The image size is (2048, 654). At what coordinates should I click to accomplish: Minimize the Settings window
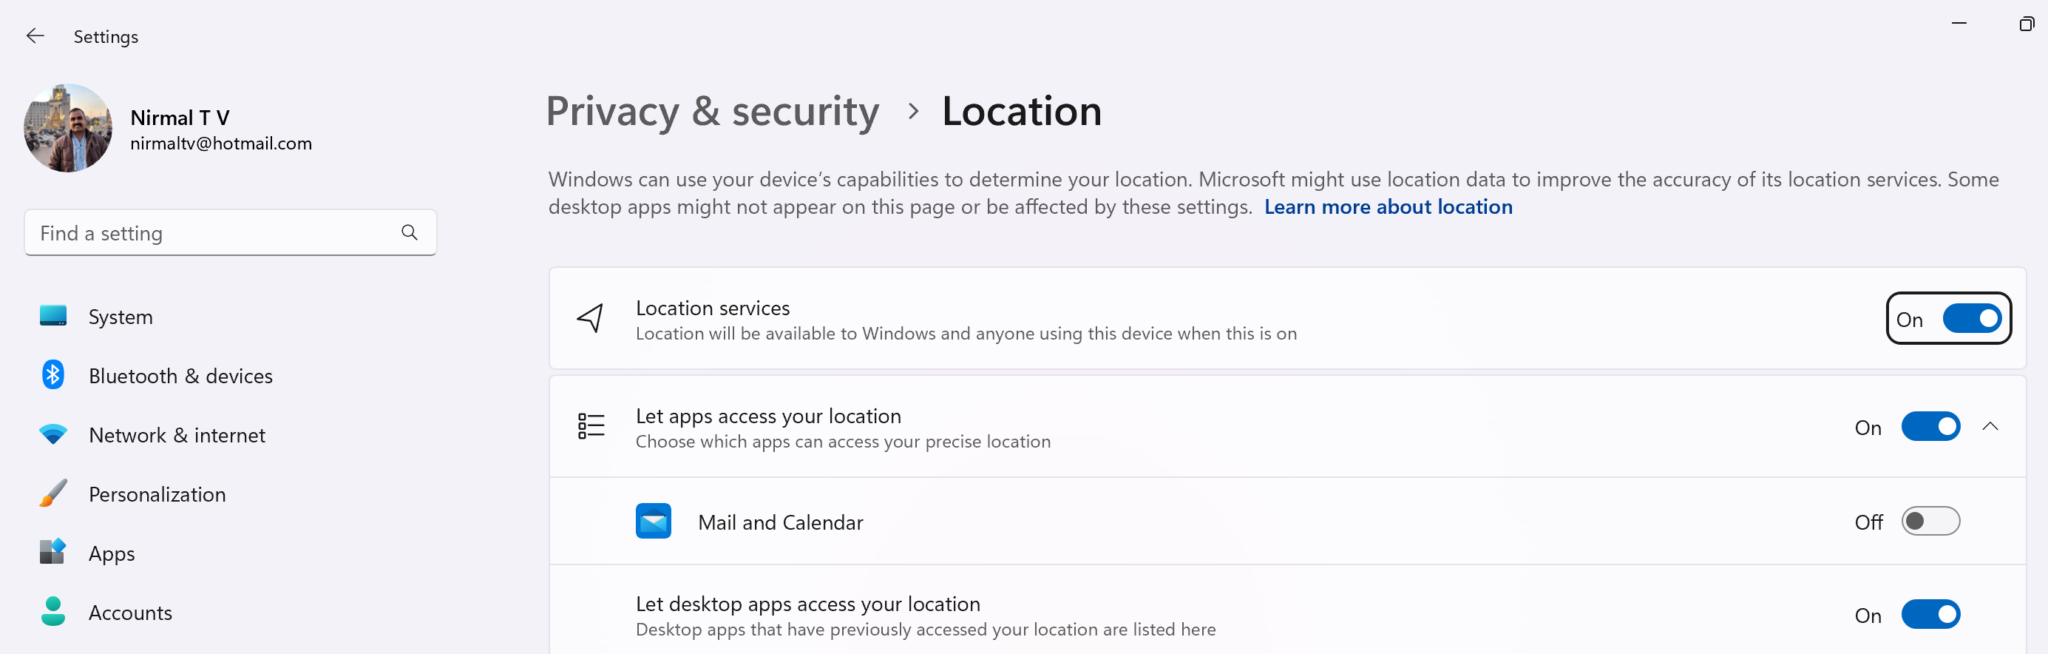[1959, 23]
